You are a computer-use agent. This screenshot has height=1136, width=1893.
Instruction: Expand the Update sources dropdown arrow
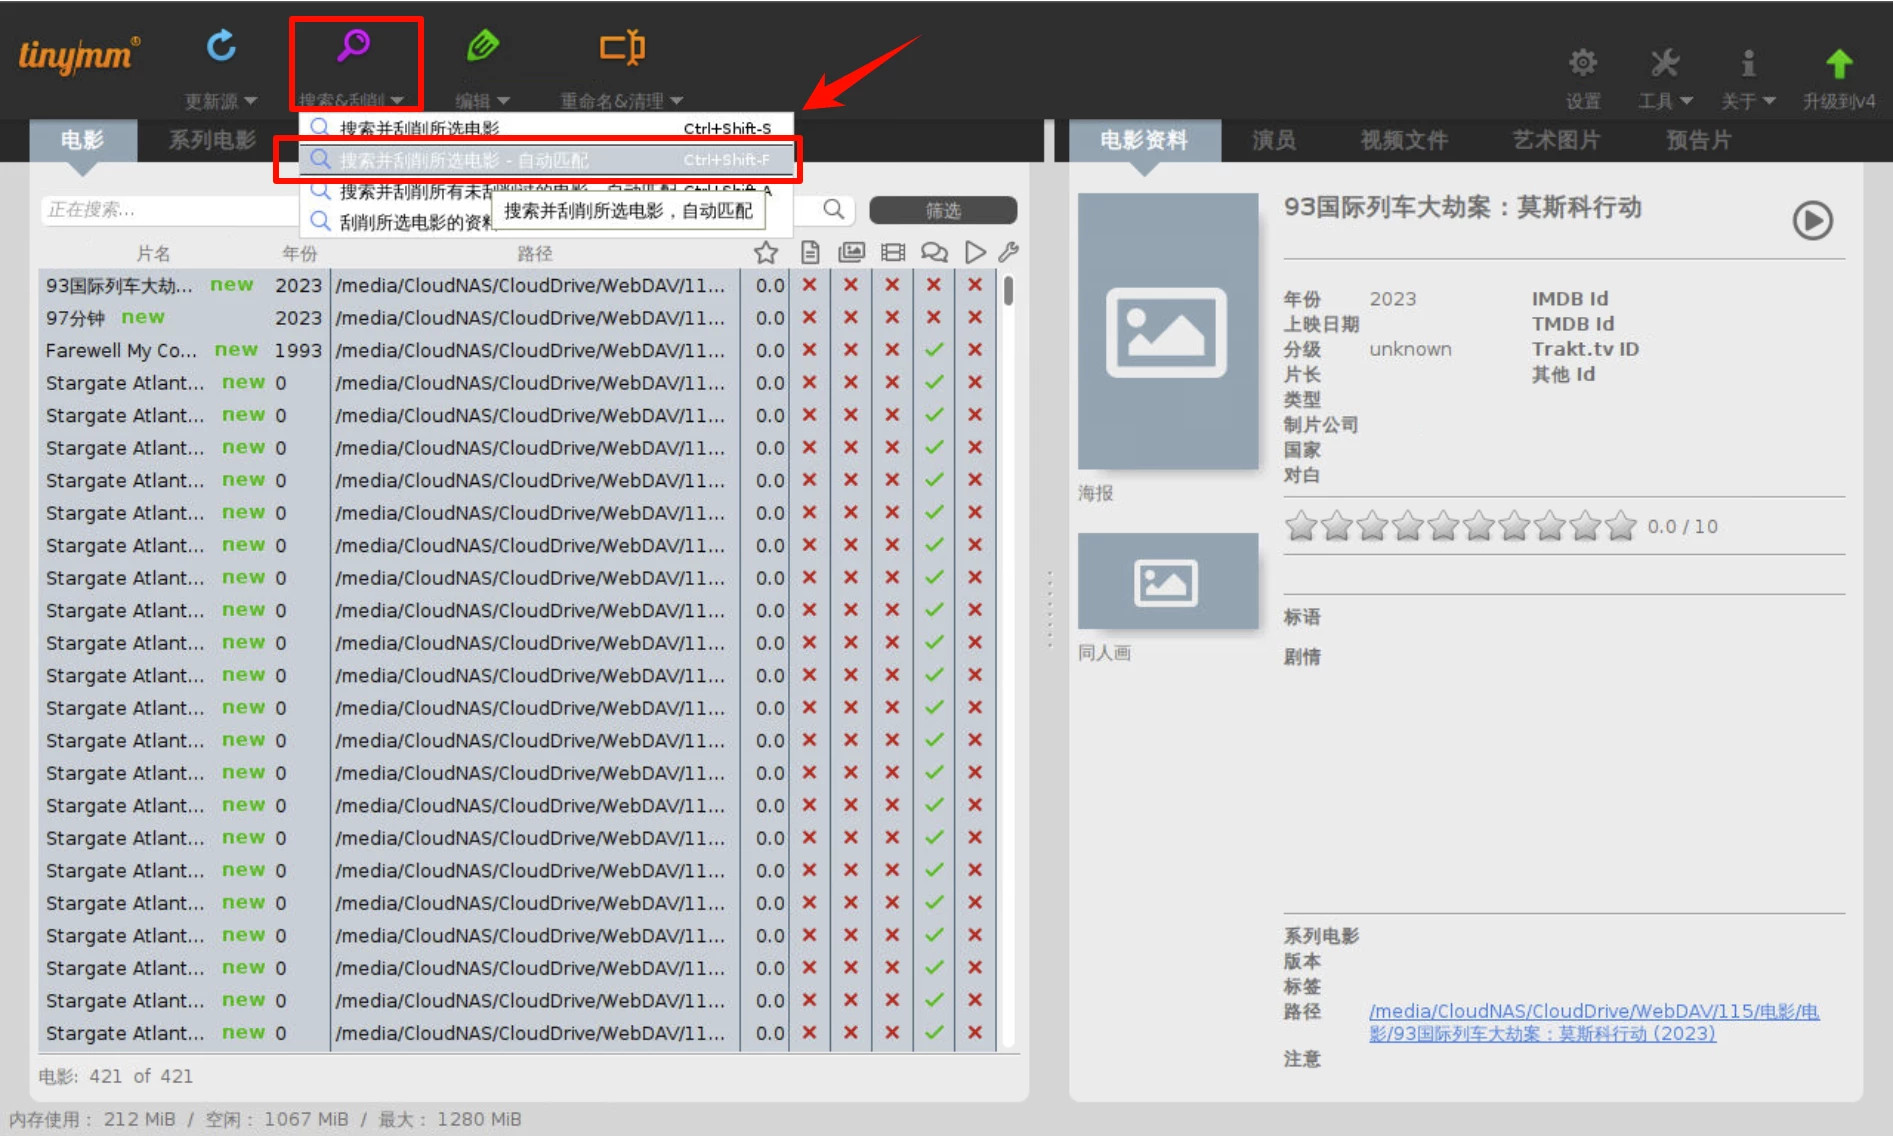click(250, 101)
